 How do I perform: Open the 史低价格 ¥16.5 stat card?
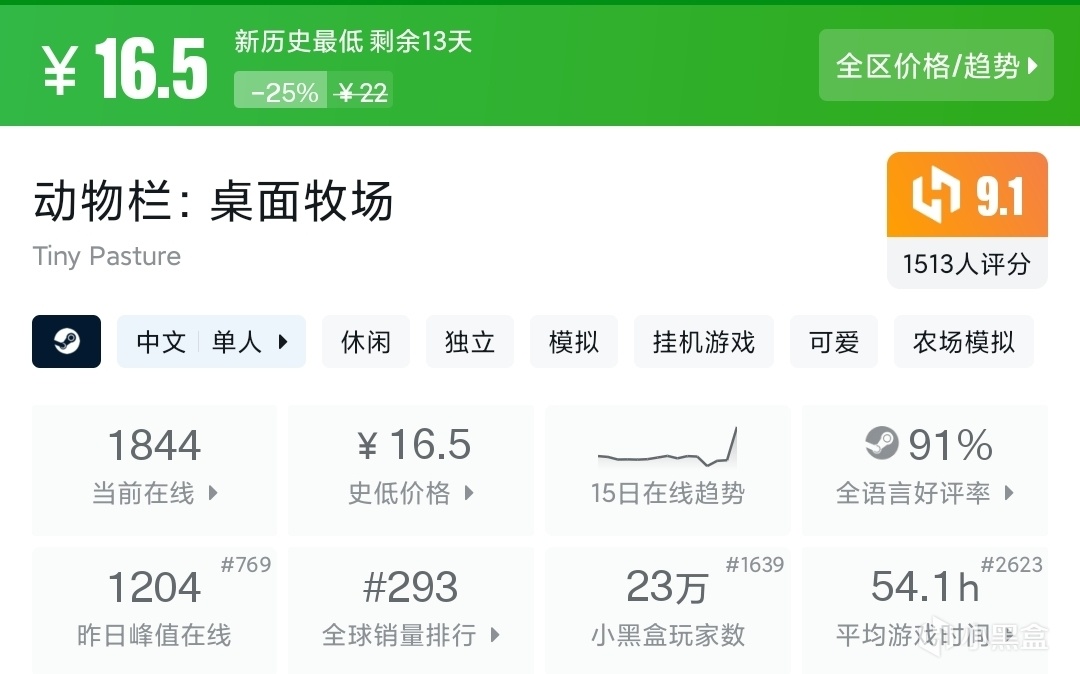(411, 470)
